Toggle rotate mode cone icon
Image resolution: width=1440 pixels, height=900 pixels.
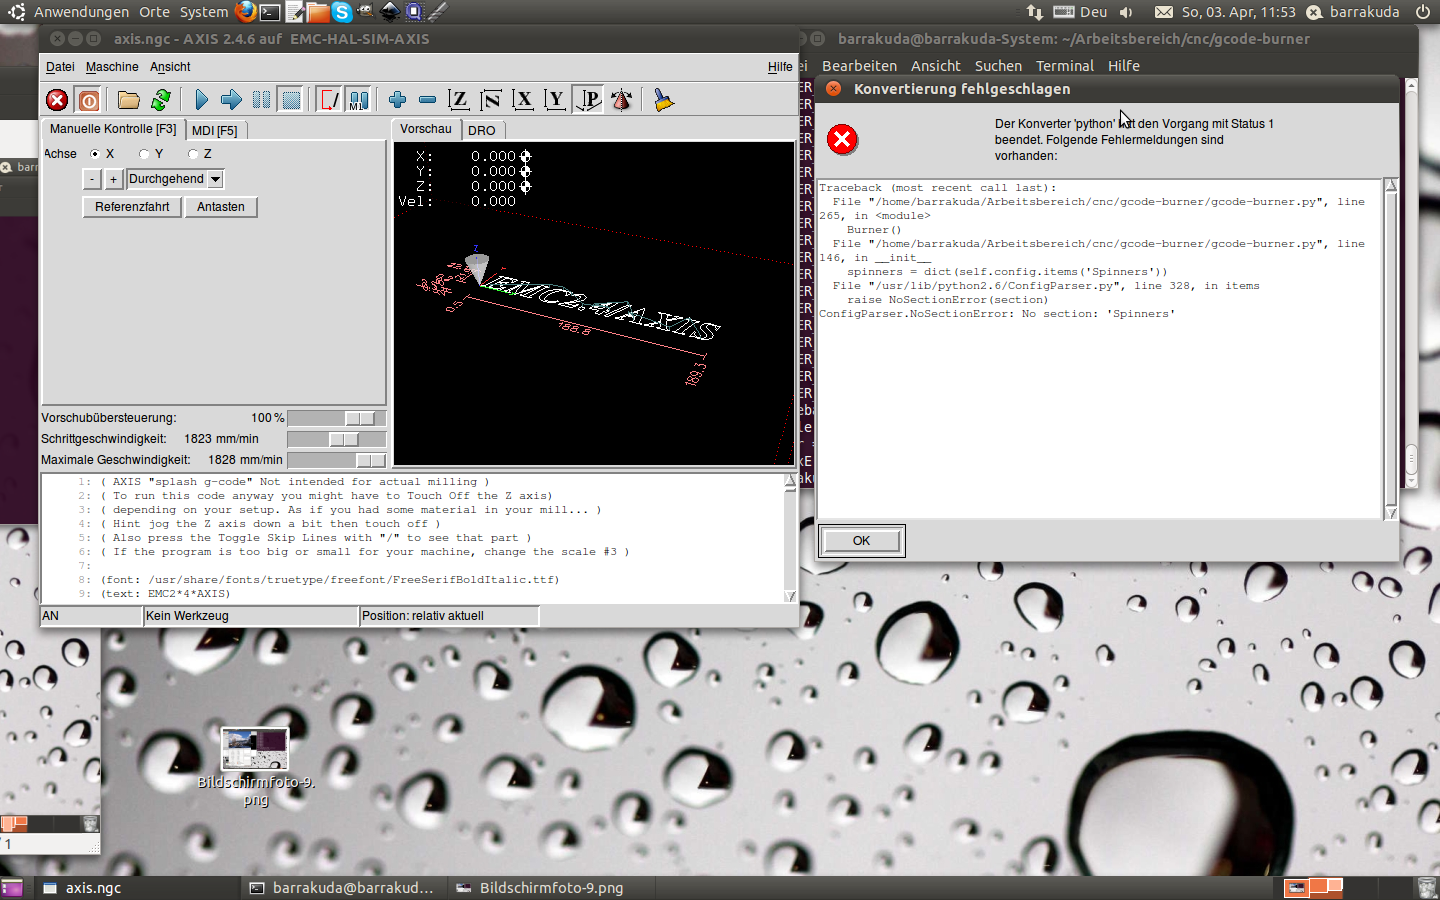click(621, 100)
